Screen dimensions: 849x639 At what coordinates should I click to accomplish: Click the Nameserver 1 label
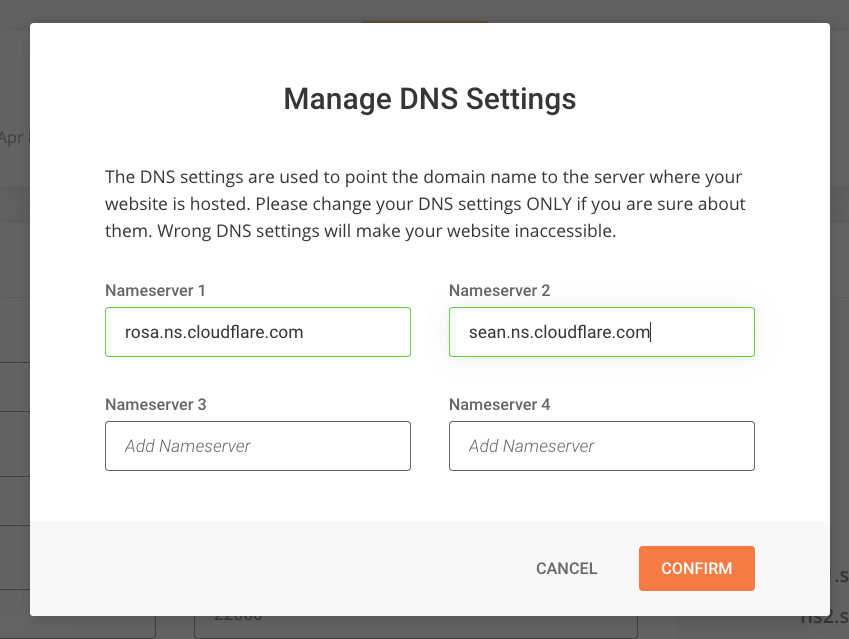(155, 290)
